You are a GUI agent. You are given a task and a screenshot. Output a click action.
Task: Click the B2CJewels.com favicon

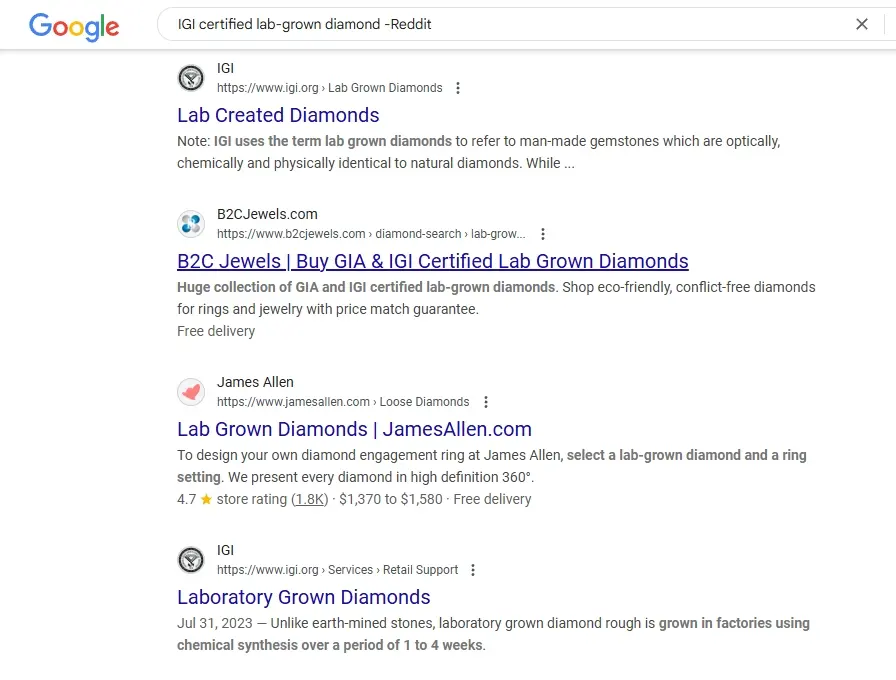(x=191, y=223)
